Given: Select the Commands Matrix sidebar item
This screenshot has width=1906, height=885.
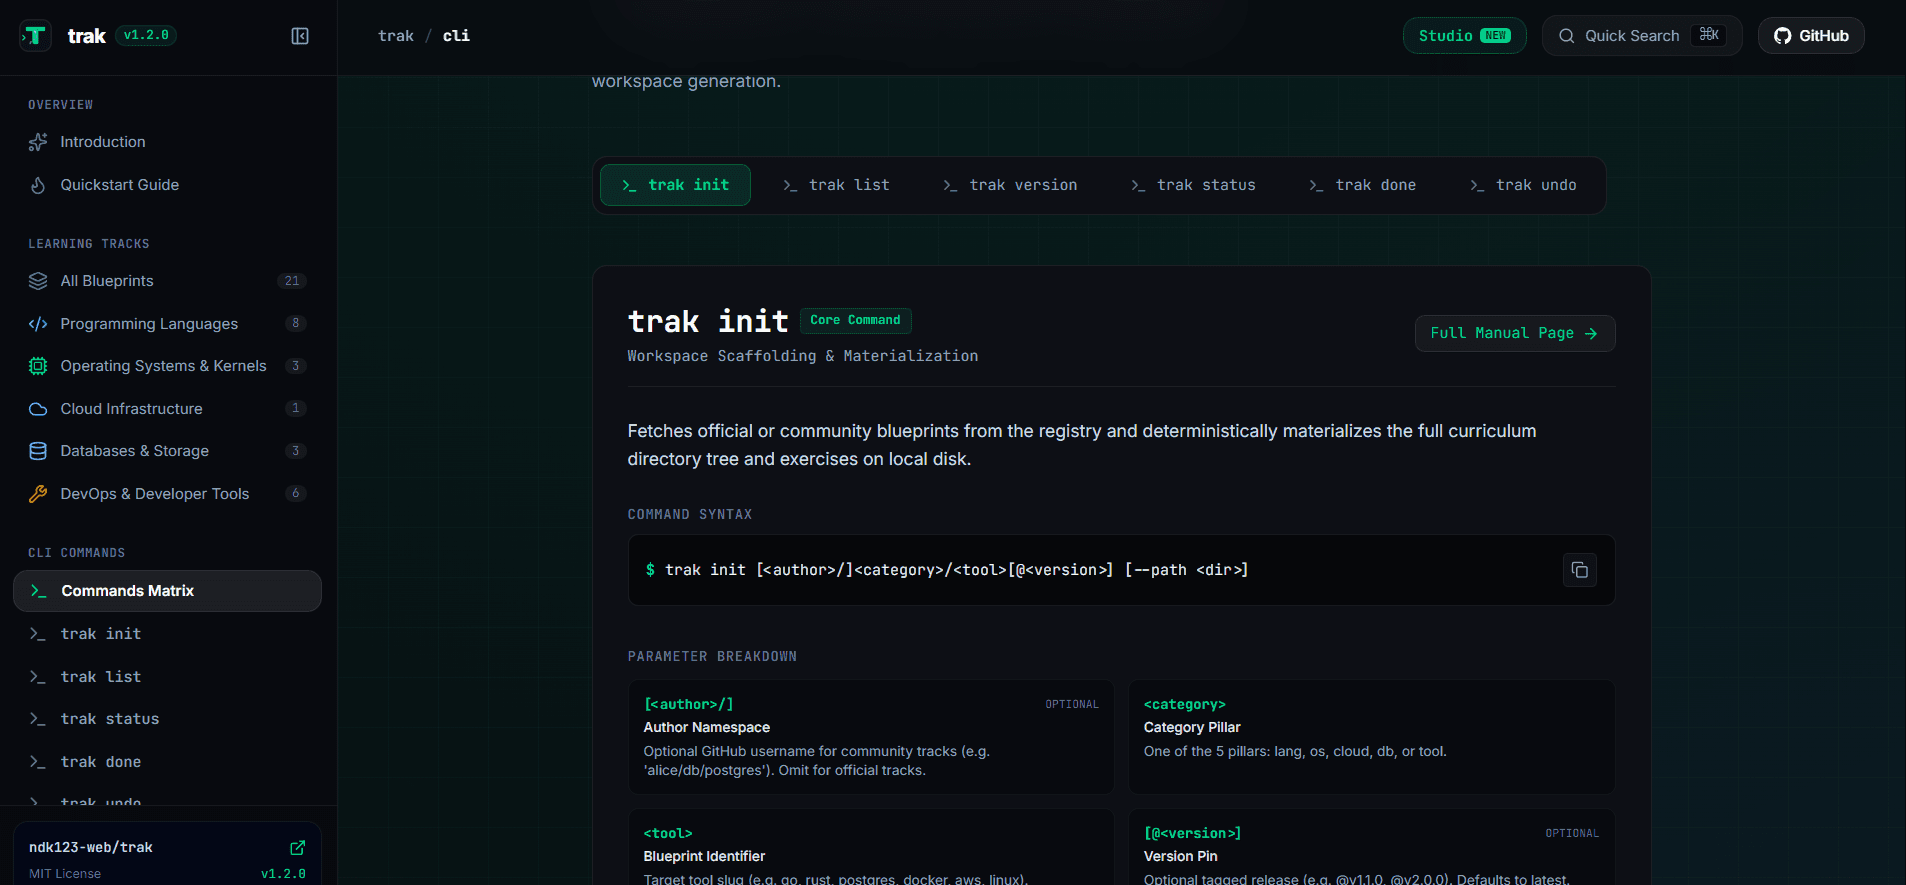Looking at the screenshot, I should coord(167,591).
